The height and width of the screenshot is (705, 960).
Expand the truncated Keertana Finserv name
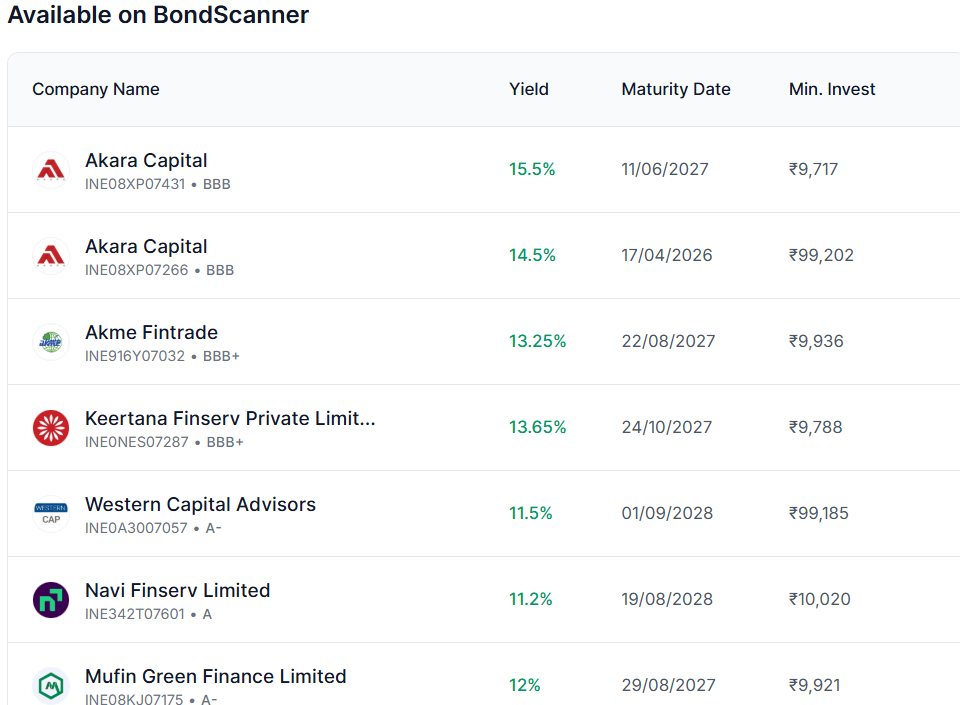231,418
